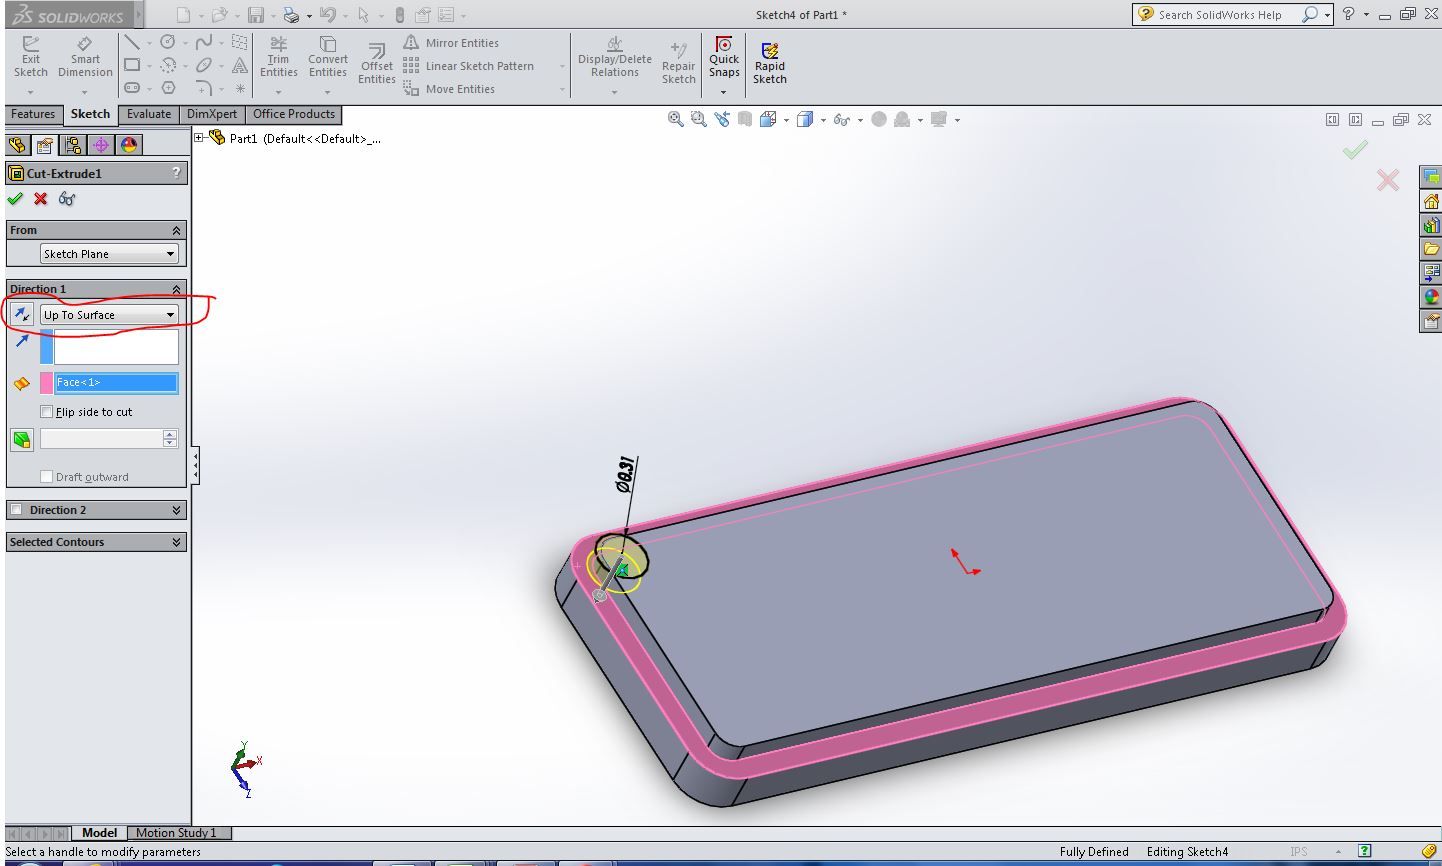Open the Display/Delete Relations tool
The image size is (1442, 866).
pyautogui.click(x=613, y=62)
